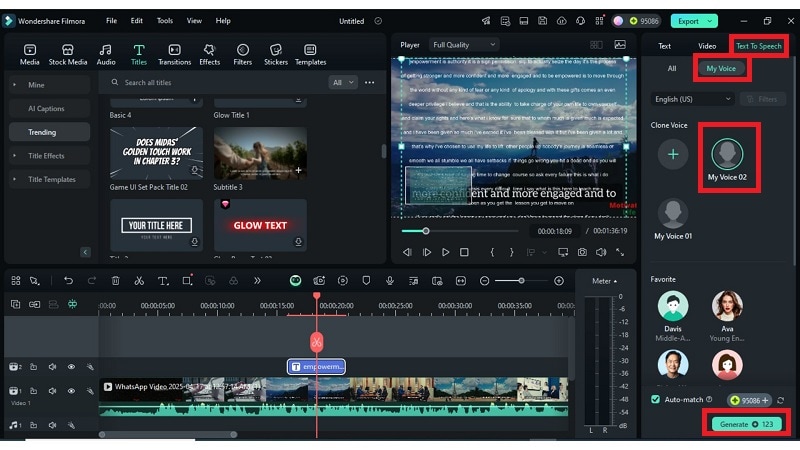
Task: Open the All filter dropdown in titles
Action: pos(343,82)
